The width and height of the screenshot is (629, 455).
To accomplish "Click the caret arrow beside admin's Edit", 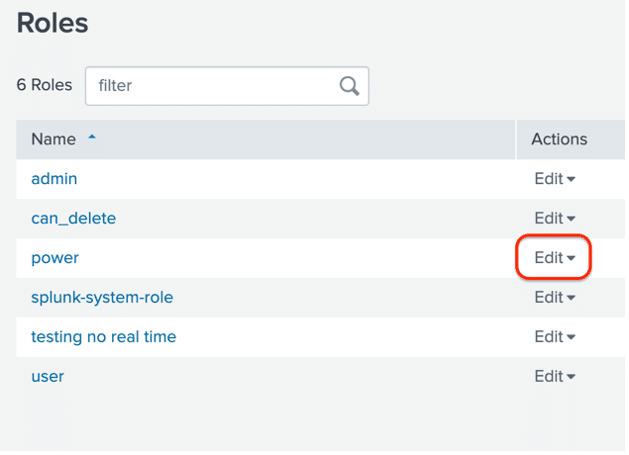I will [x=571, y=179].
